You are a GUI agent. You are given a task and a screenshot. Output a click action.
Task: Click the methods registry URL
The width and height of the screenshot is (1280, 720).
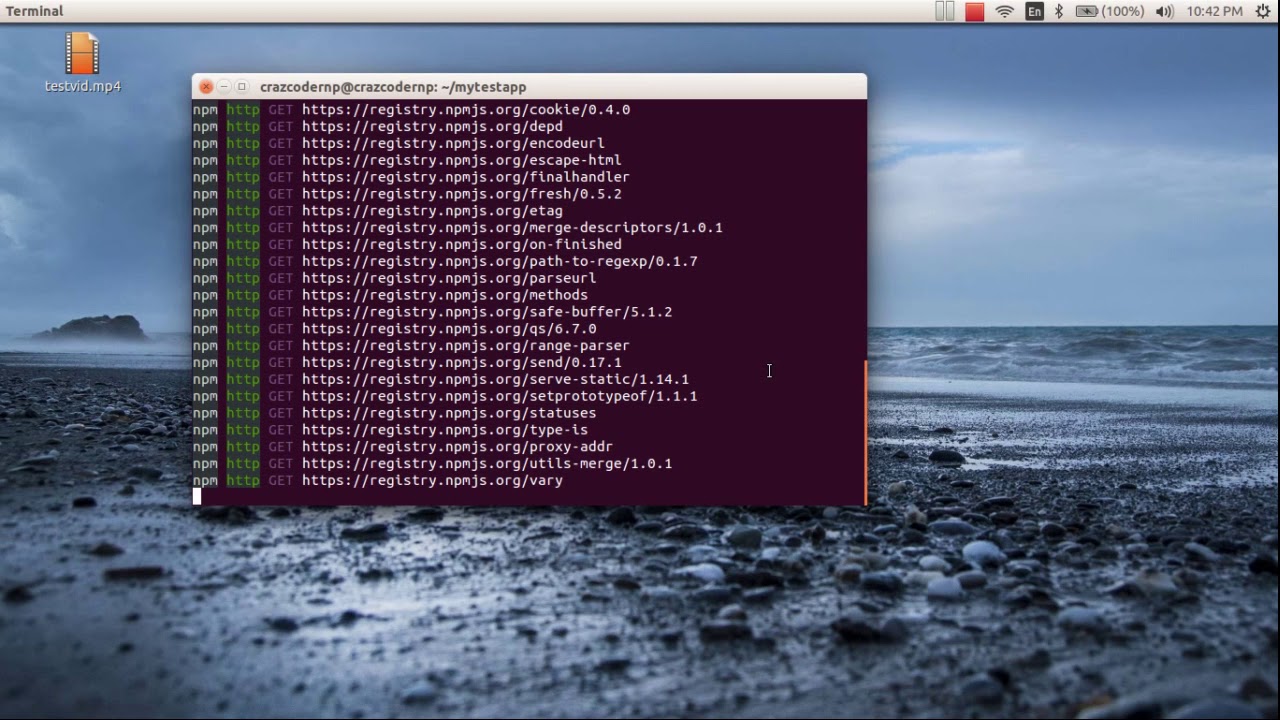(445, 295)
